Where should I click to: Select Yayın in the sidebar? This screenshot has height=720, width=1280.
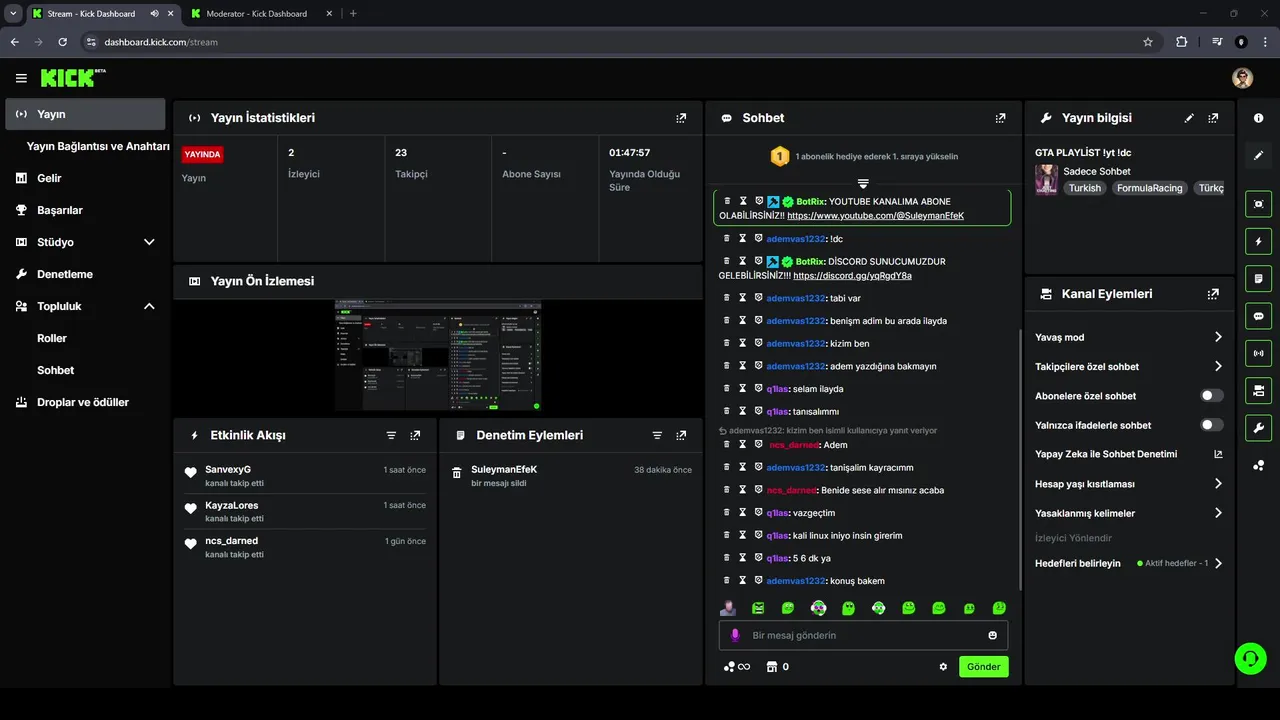[x=85, y=114]
